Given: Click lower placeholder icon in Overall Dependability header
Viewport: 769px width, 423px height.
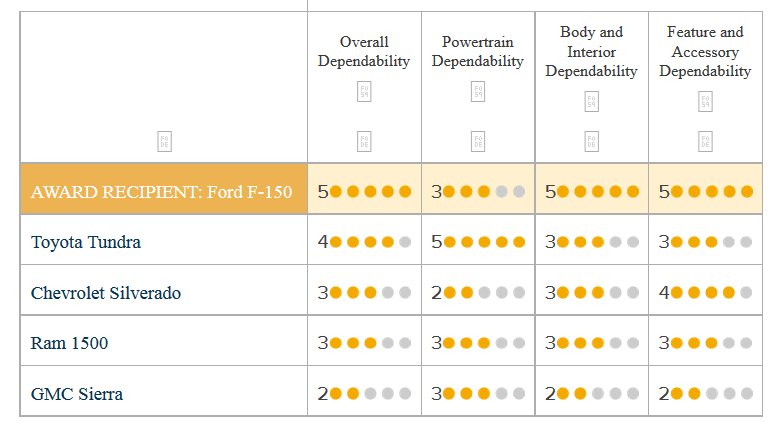Looking at the screenshot, I should 364,142.
